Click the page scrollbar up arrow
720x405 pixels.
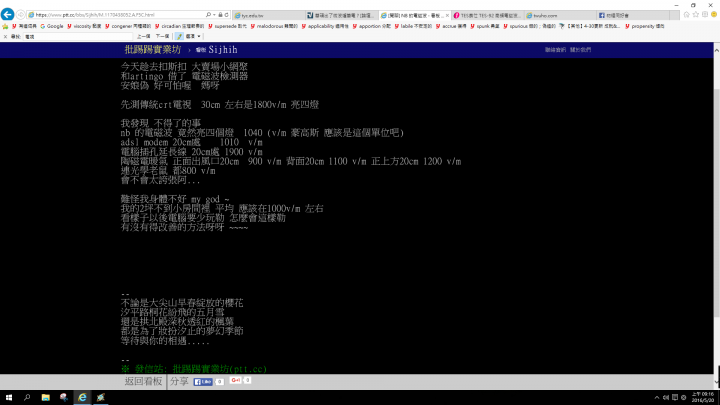click(716, 48)
